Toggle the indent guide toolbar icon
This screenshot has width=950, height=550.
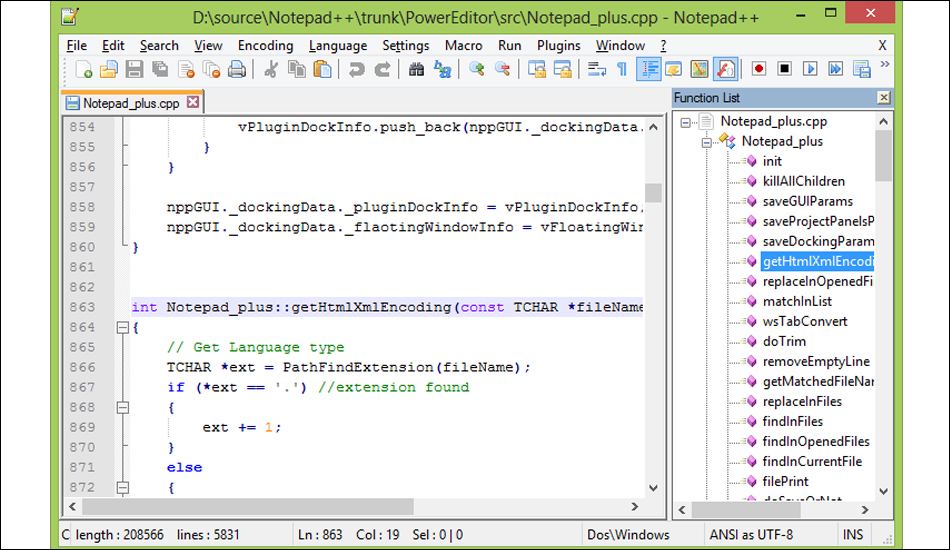(648, 70)
